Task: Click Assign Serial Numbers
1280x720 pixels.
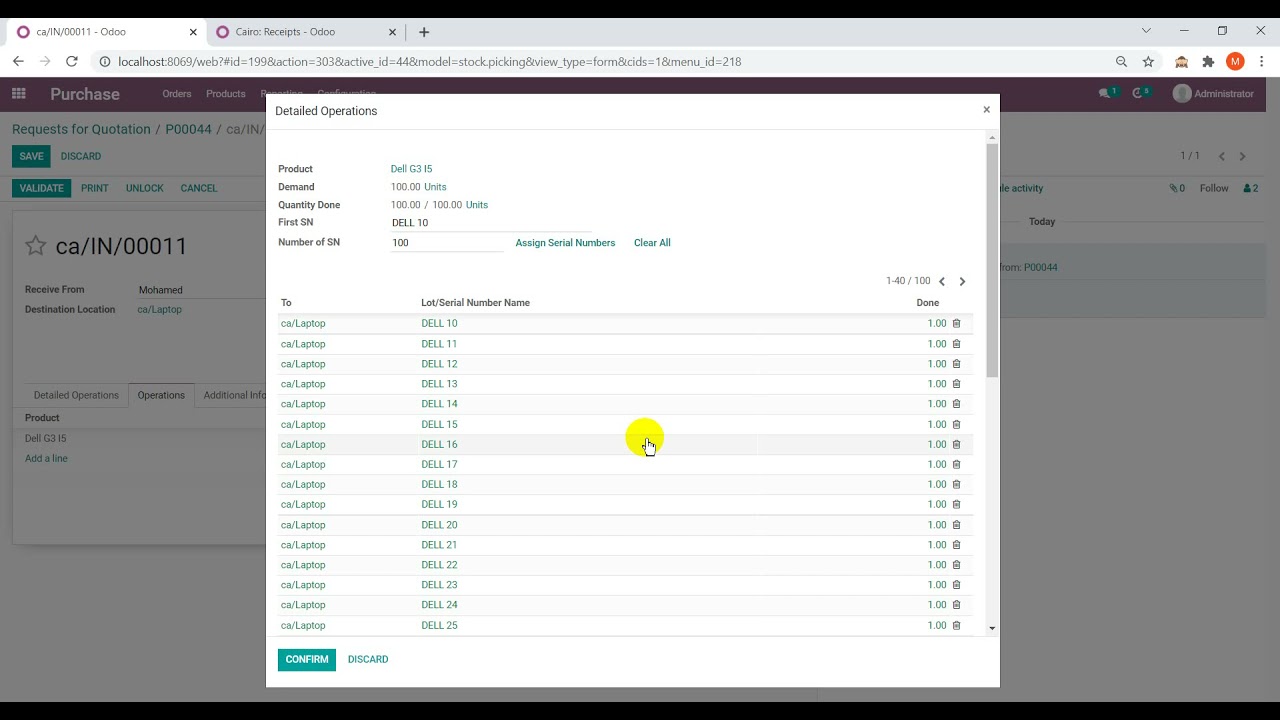Action: click(565, 243)
